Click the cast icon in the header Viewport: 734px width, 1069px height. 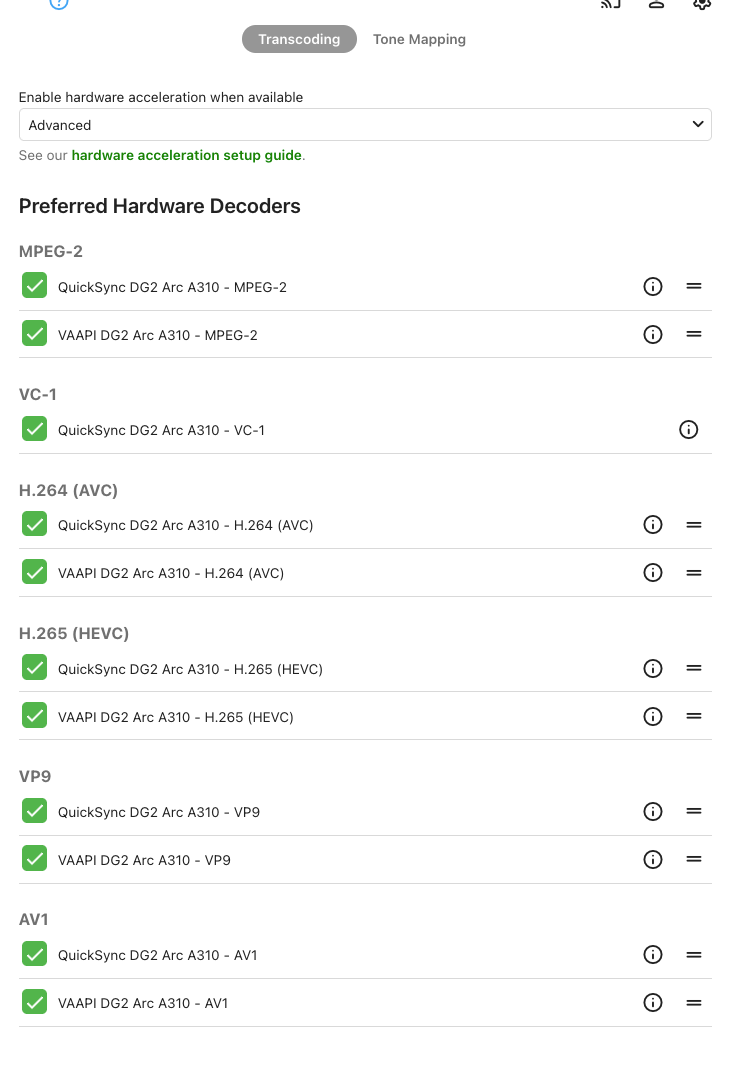coord(611,3)
